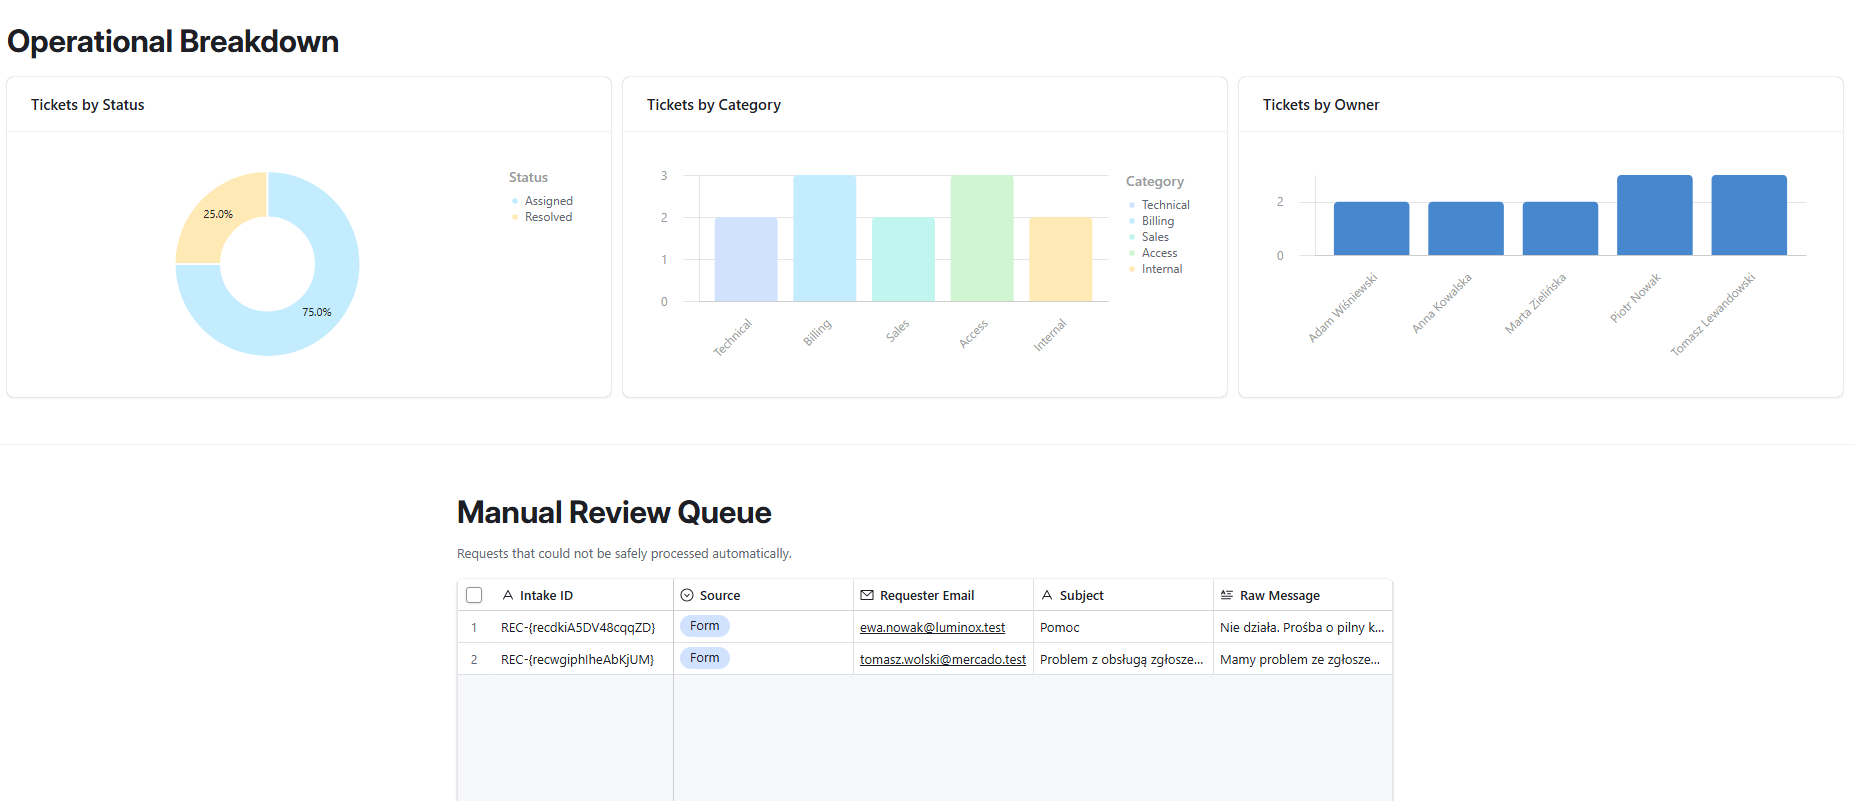Click the Internal legend entry
The image size is (1875, 801).
tap(1155, 269)
